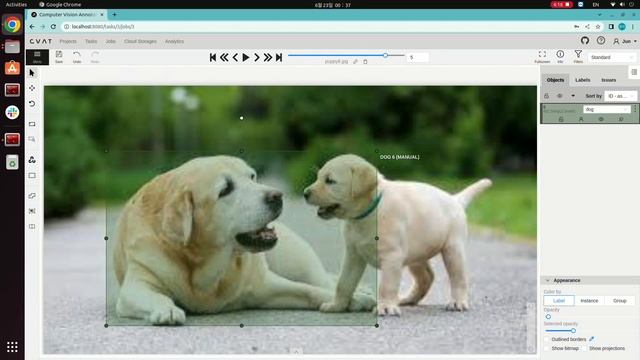Open the Sort by dropdown
This screenshot has height=360, width=640.
[620, 96]
